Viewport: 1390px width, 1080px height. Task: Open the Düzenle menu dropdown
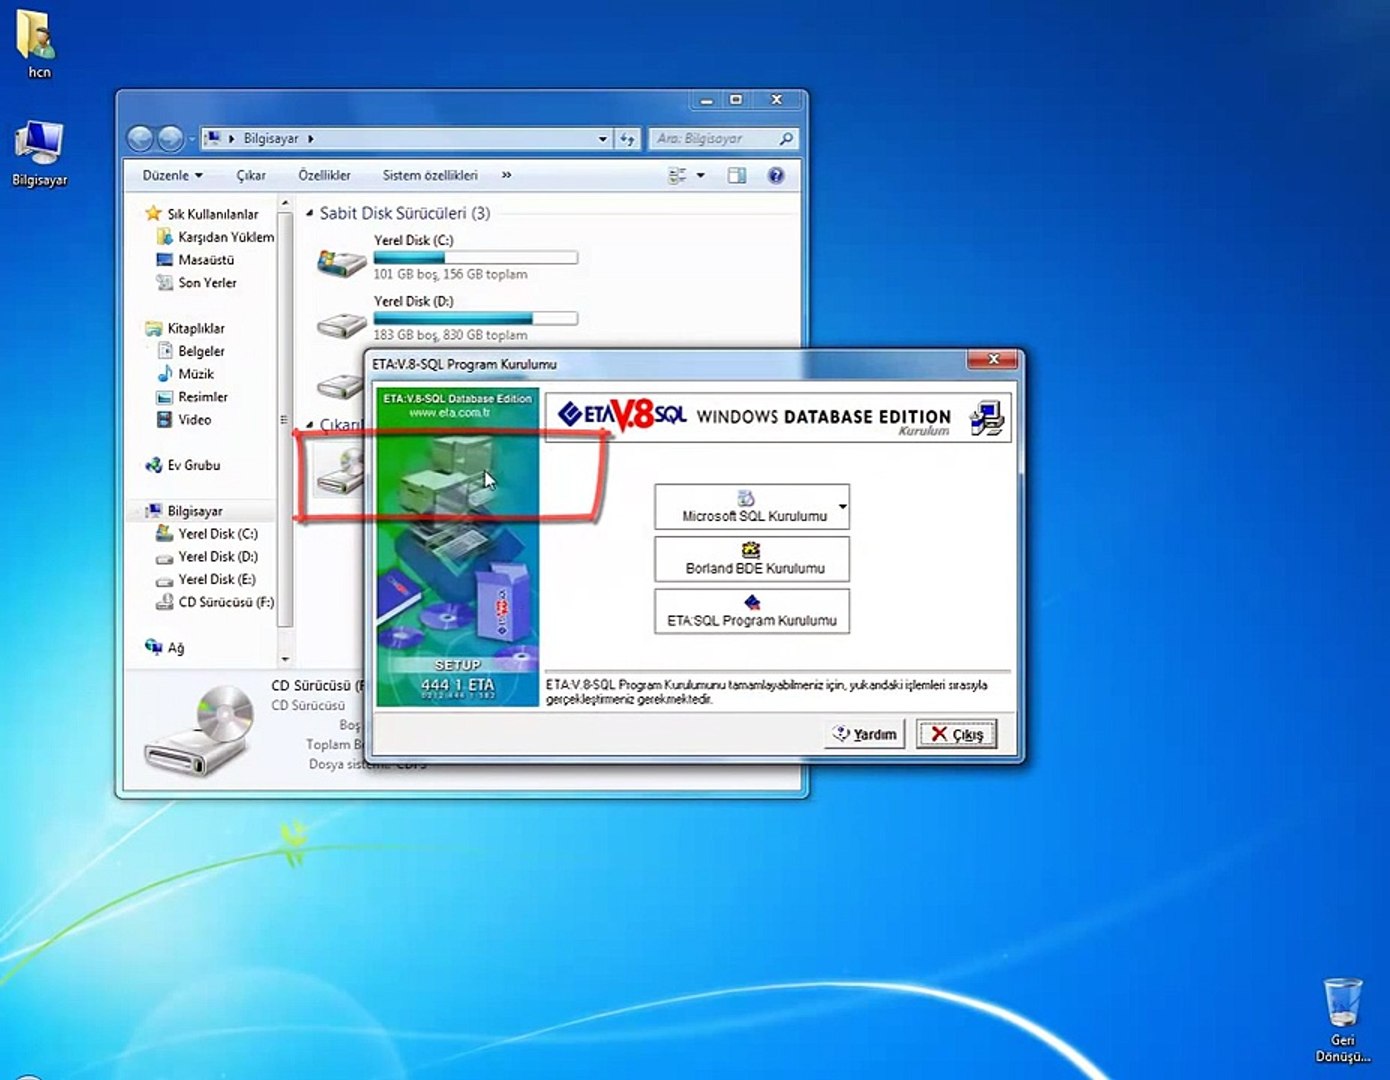[x=172, y=175]
